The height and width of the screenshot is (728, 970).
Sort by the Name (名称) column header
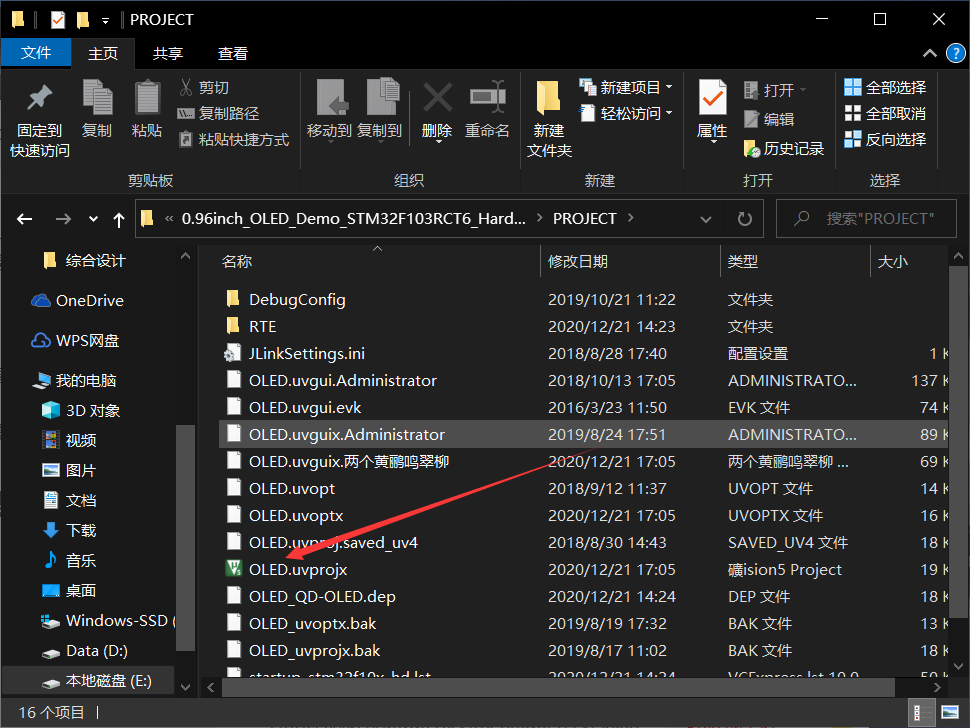point(237,261)
